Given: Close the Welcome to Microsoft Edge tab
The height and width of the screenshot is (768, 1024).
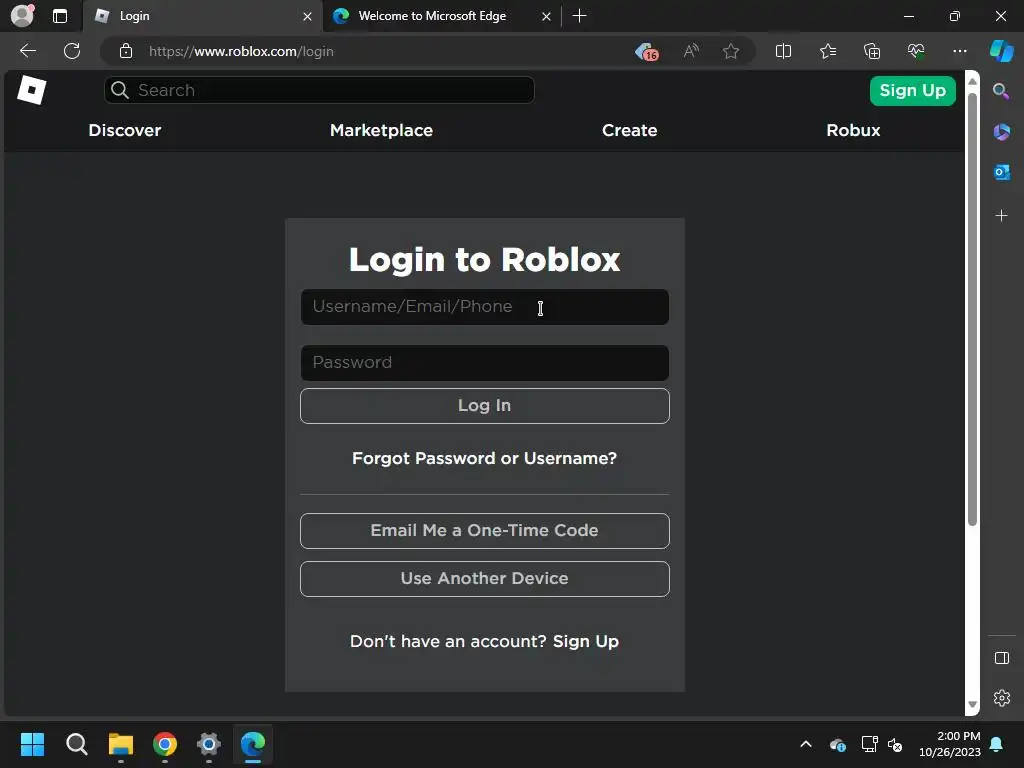Looking at the screenshot, I should pyautogui.click(x=546, y=16).
